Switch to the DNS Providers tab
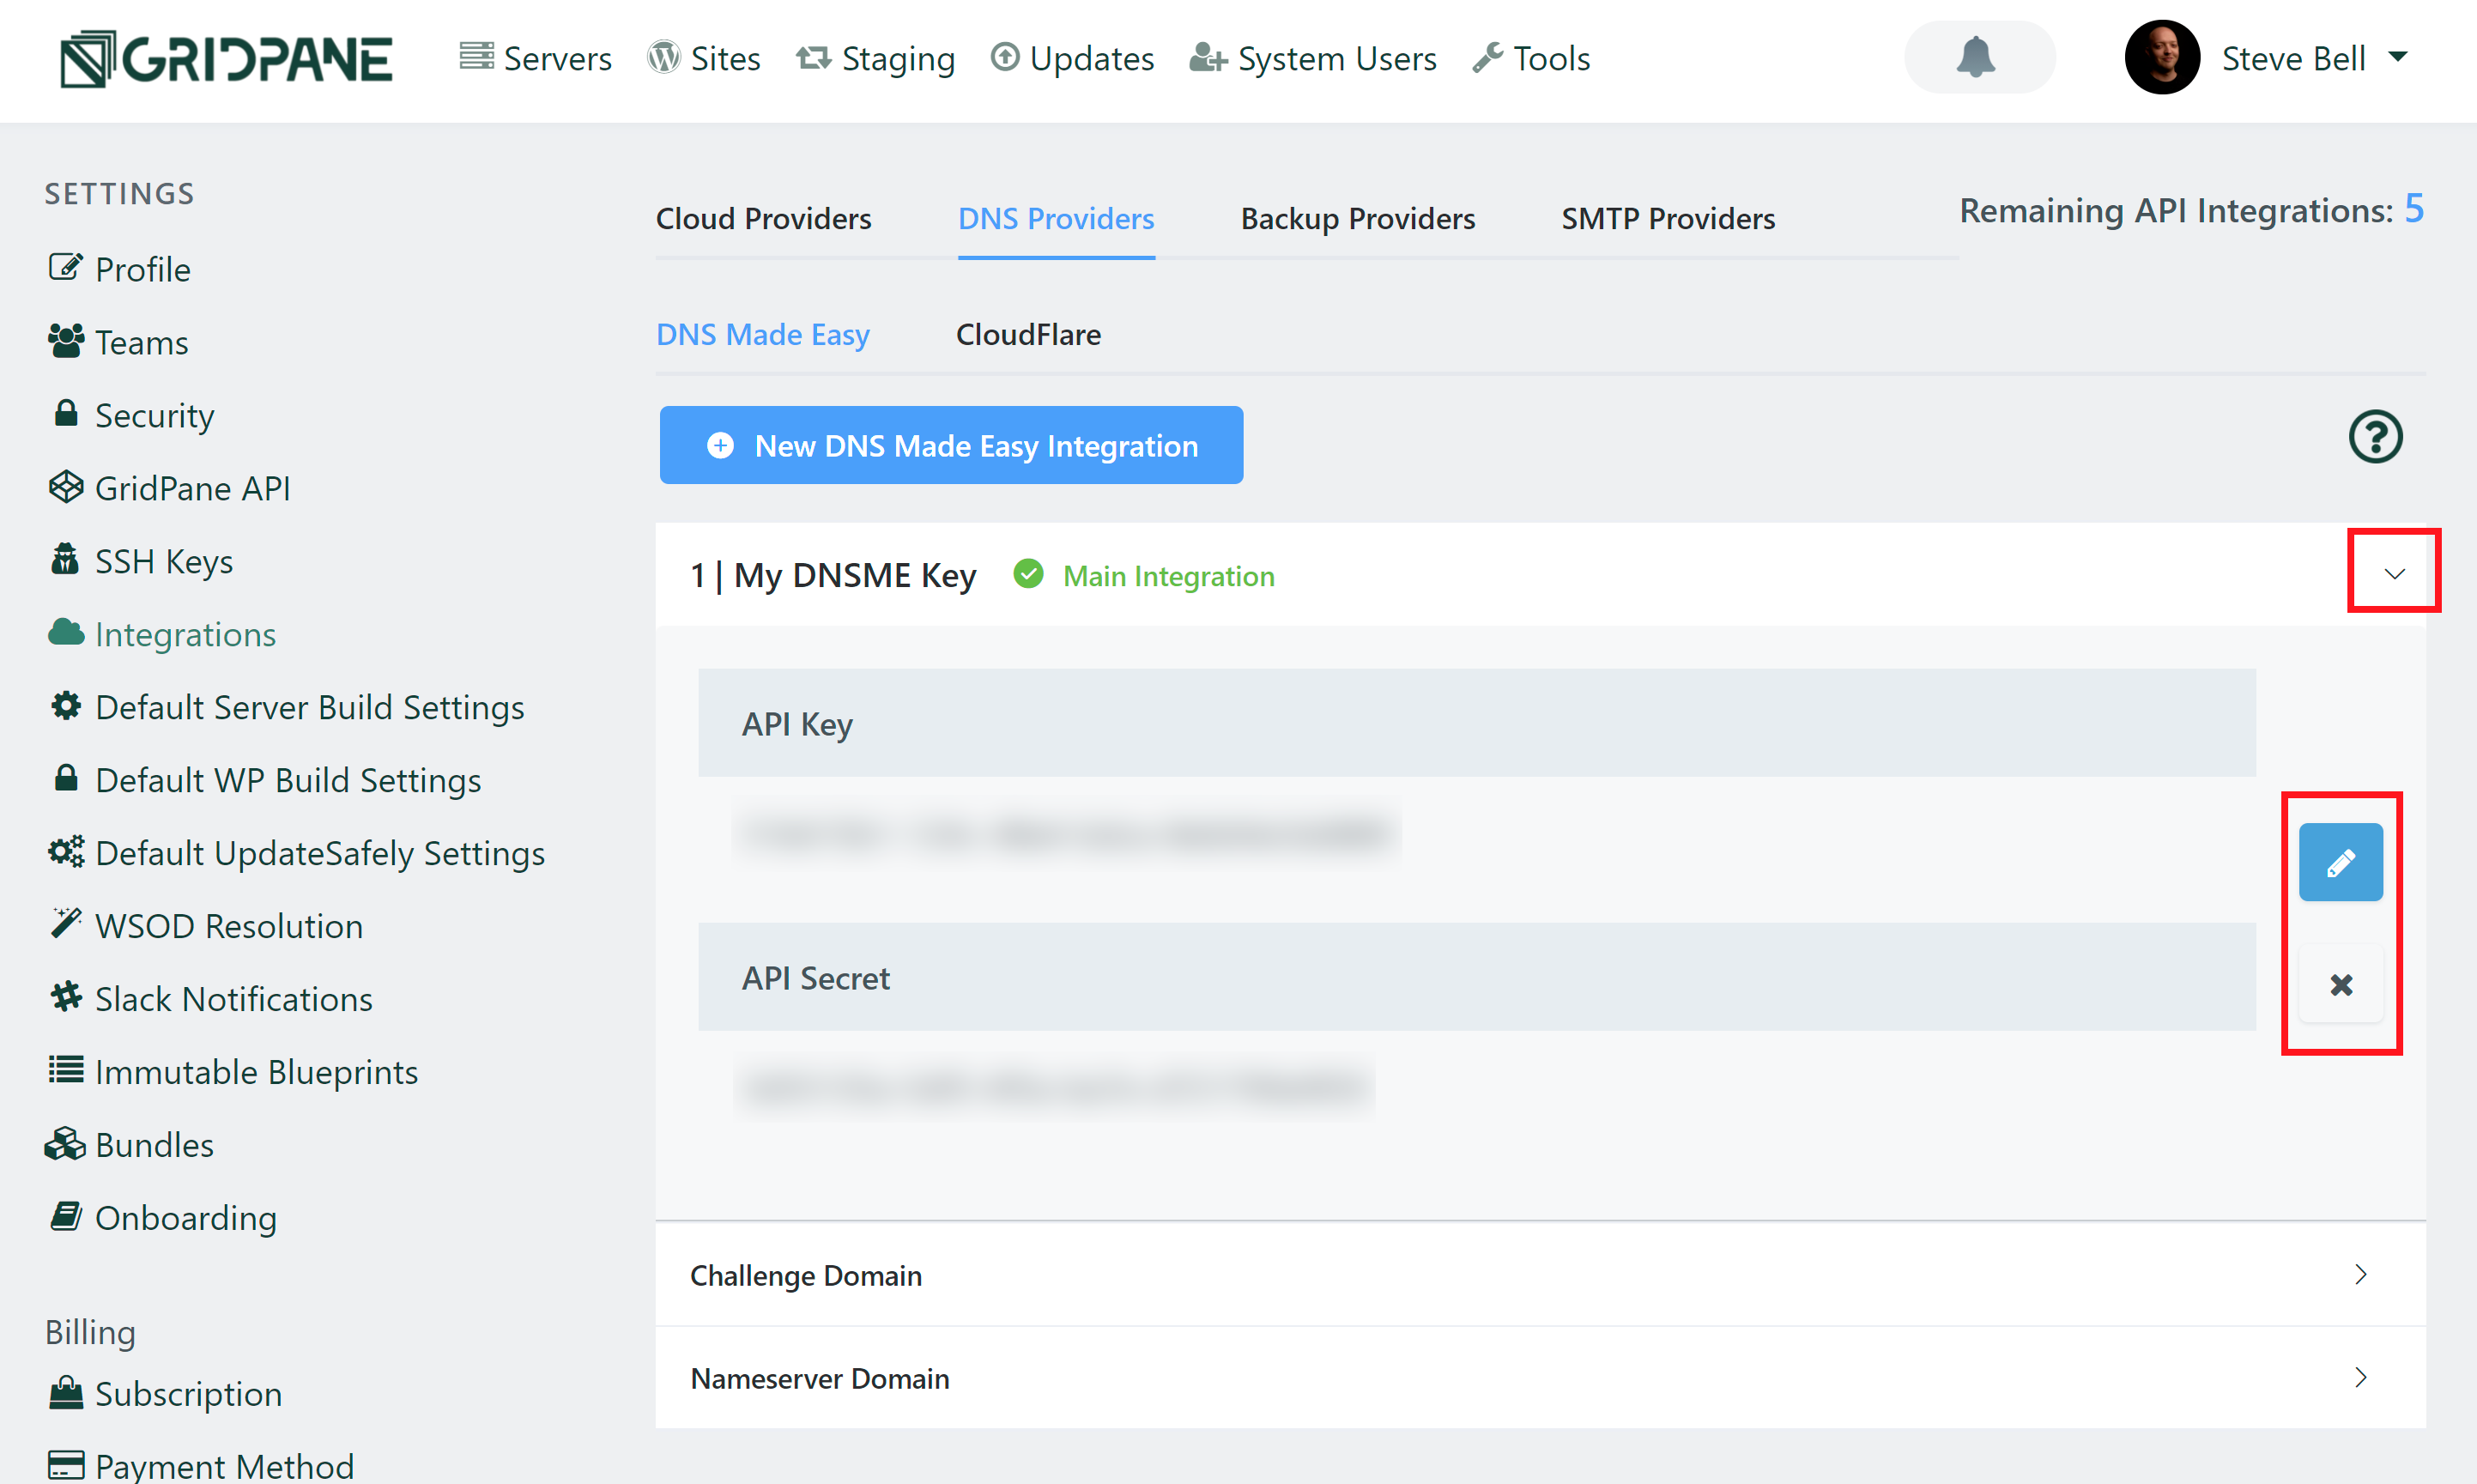 click(x=1056, y=218)
